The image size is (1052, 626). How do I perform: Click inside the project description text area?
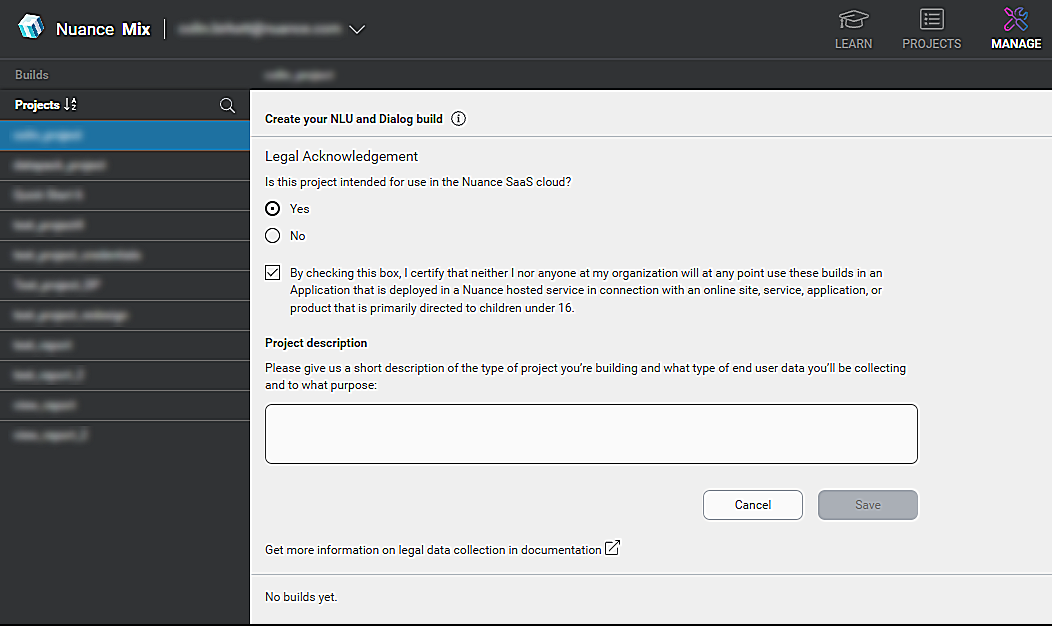[590, 433]
